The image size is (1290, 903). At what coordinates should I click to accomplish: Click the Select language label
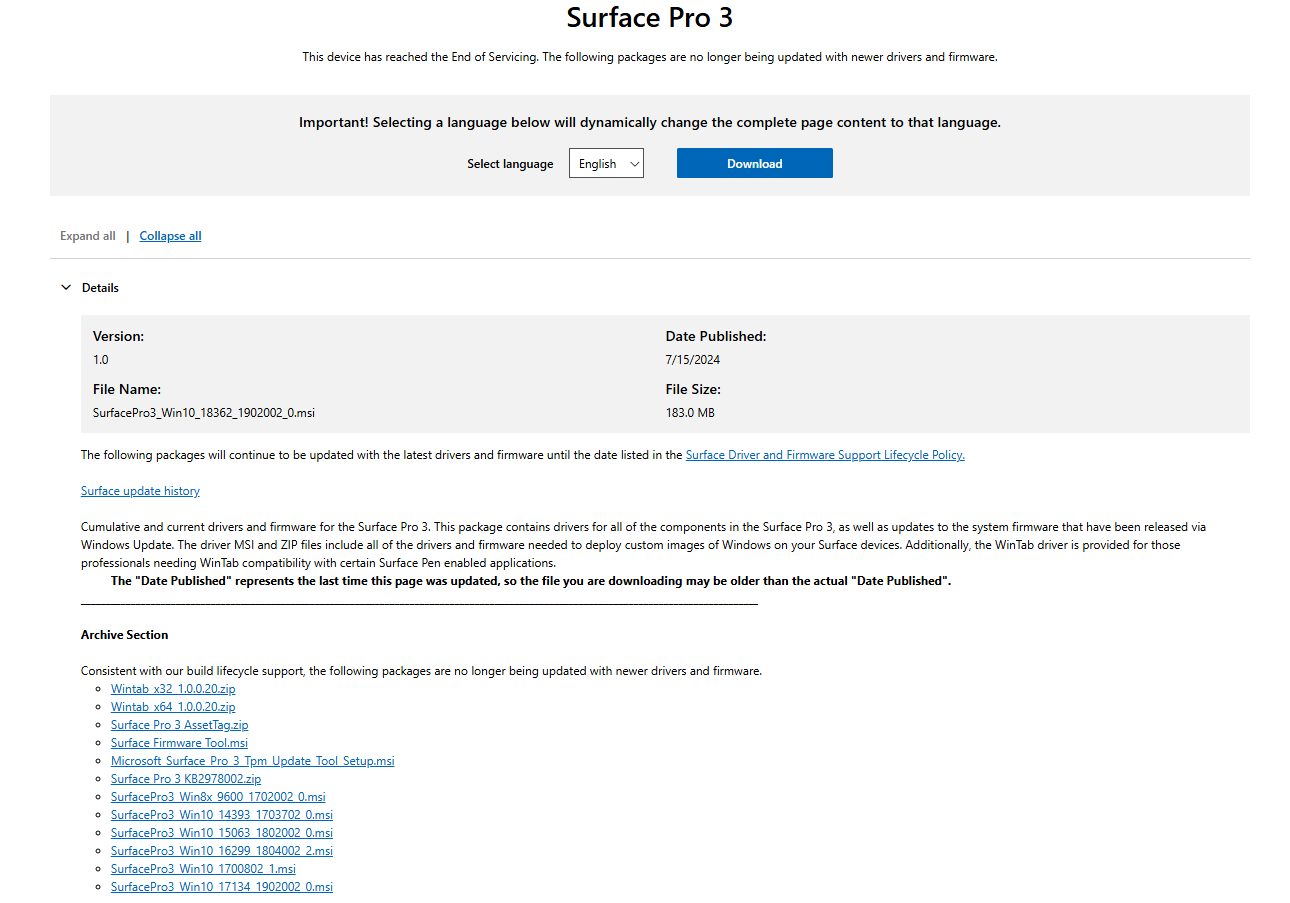coord(510,164)
